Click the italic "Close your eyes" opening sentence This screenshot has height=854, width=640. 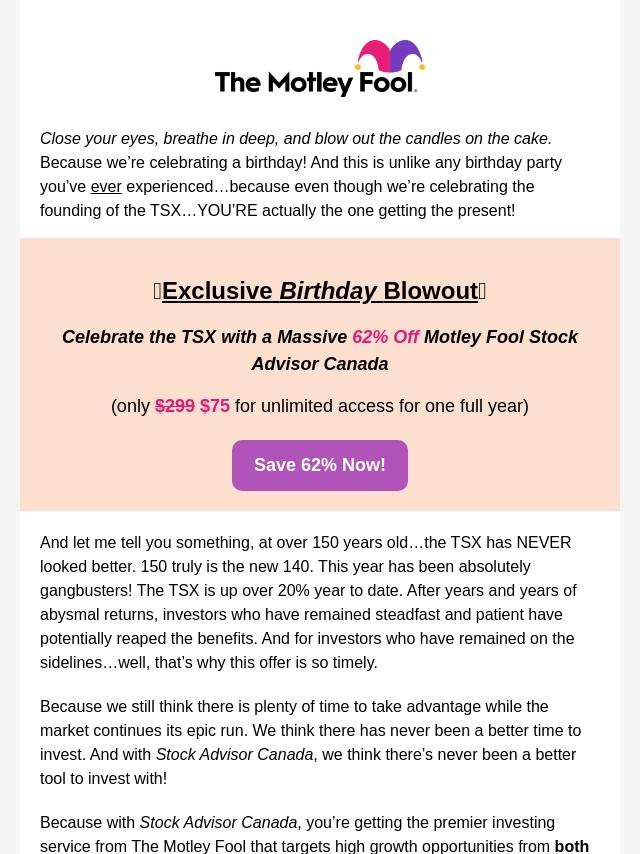[296, 139]
